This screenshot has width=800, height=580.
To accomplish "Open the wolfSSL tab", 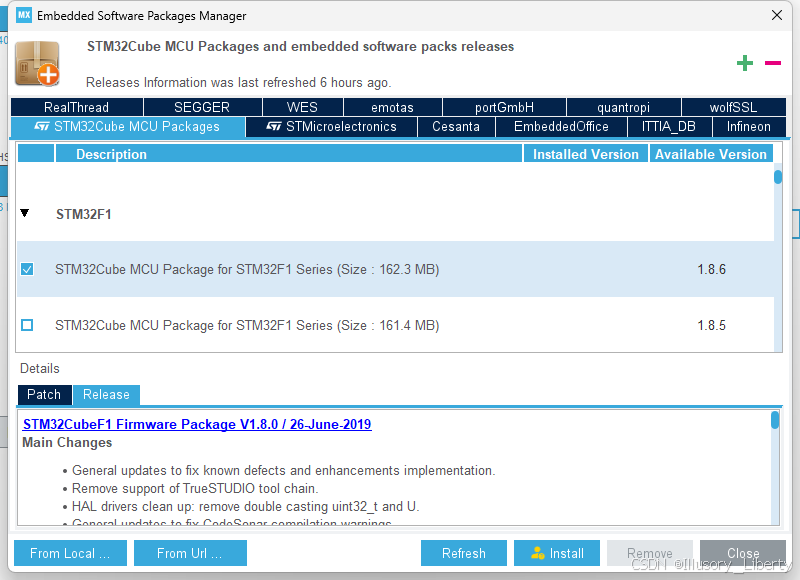I will point(734,107).
